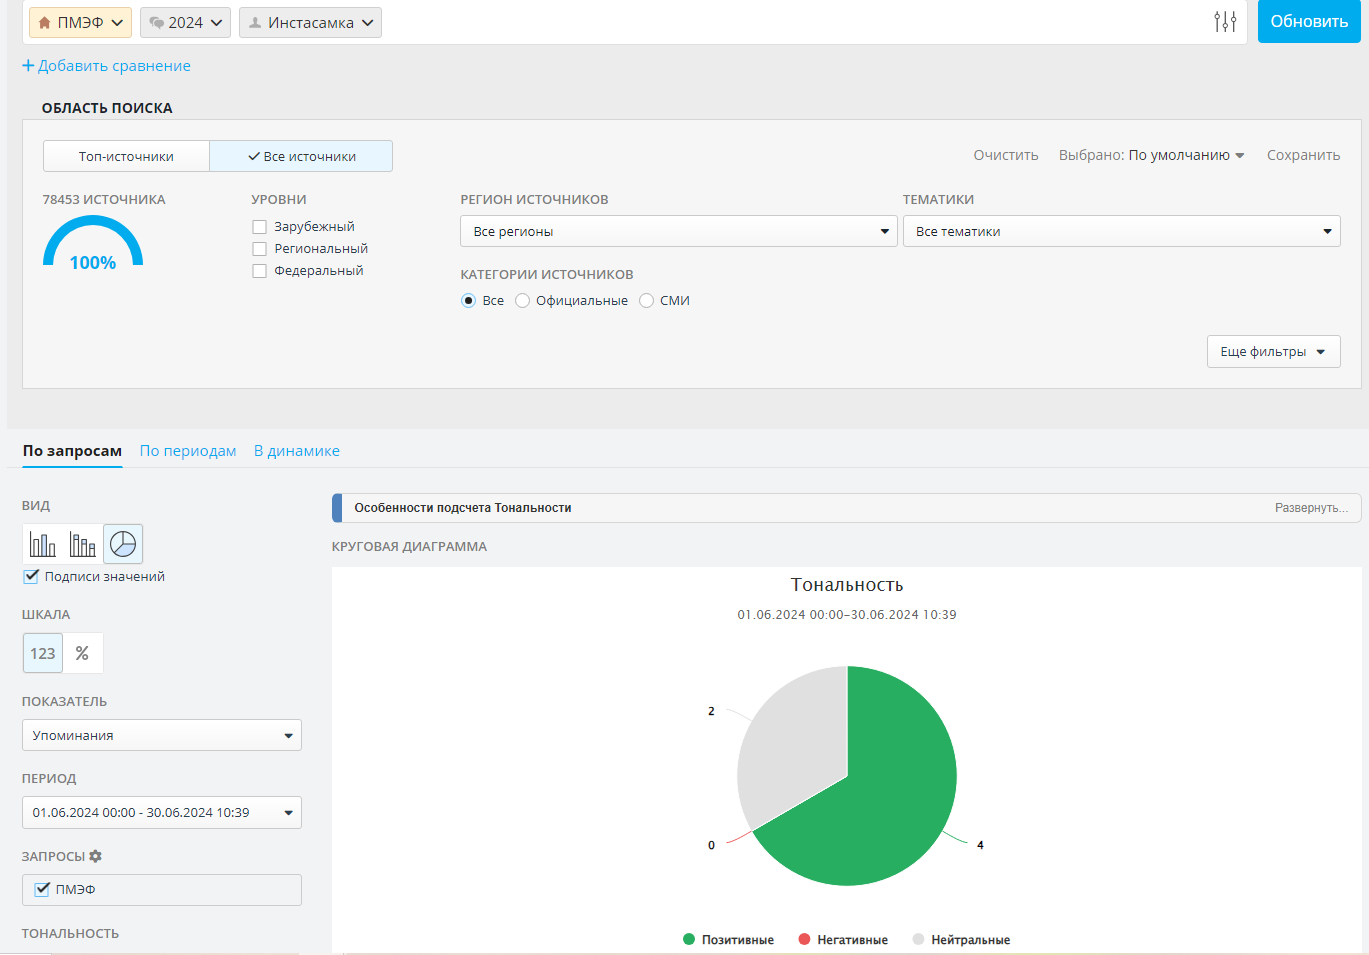
Task: Select the Все источники tab
Action: click(x=301, y=156)
